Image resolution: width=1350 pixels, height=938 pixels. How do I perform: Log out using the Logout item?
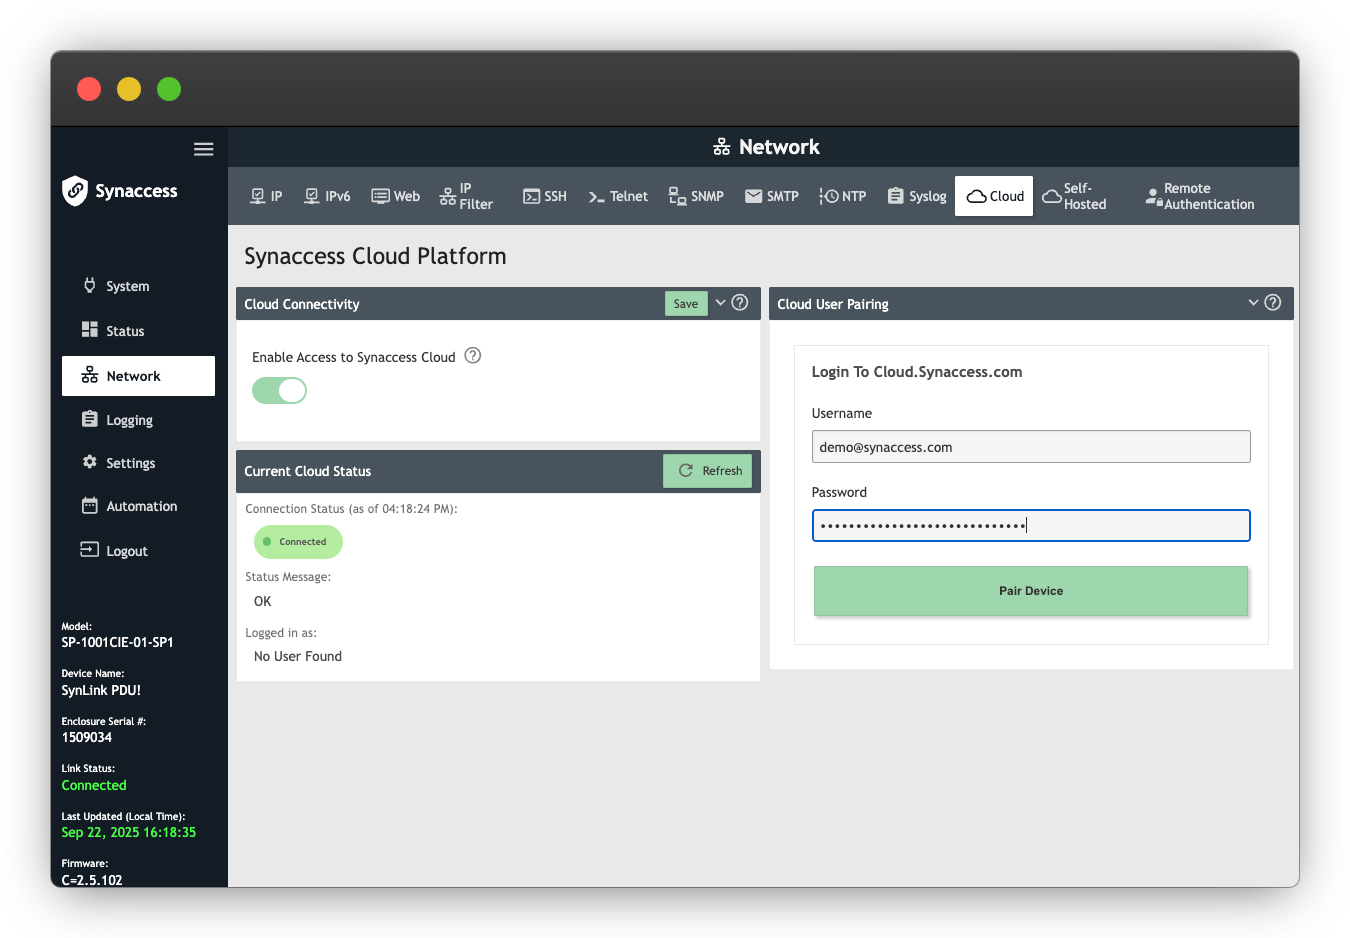point(126,551)
